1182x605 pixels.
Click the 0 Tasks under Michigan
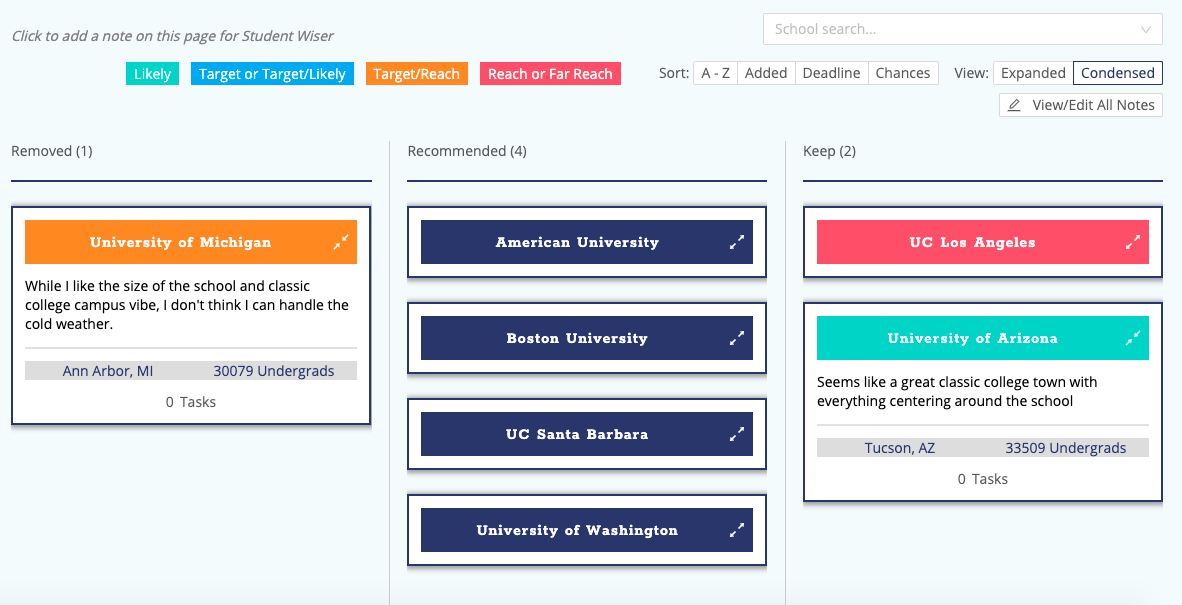pyautogui.click(x=191, y=402)
